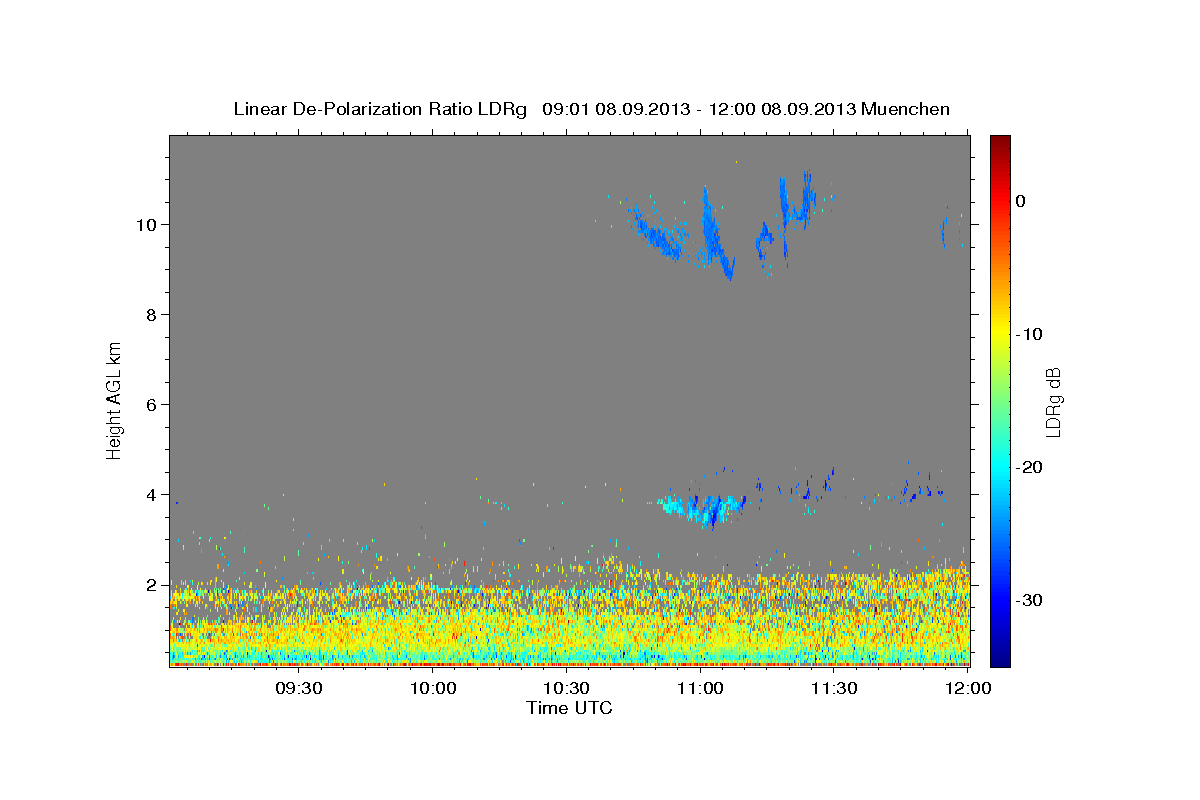This screenshot has width=1200, height=800.
Task: Click the colorbar value -30 label
Action: pyautogui.click(x=1030, y=600)
